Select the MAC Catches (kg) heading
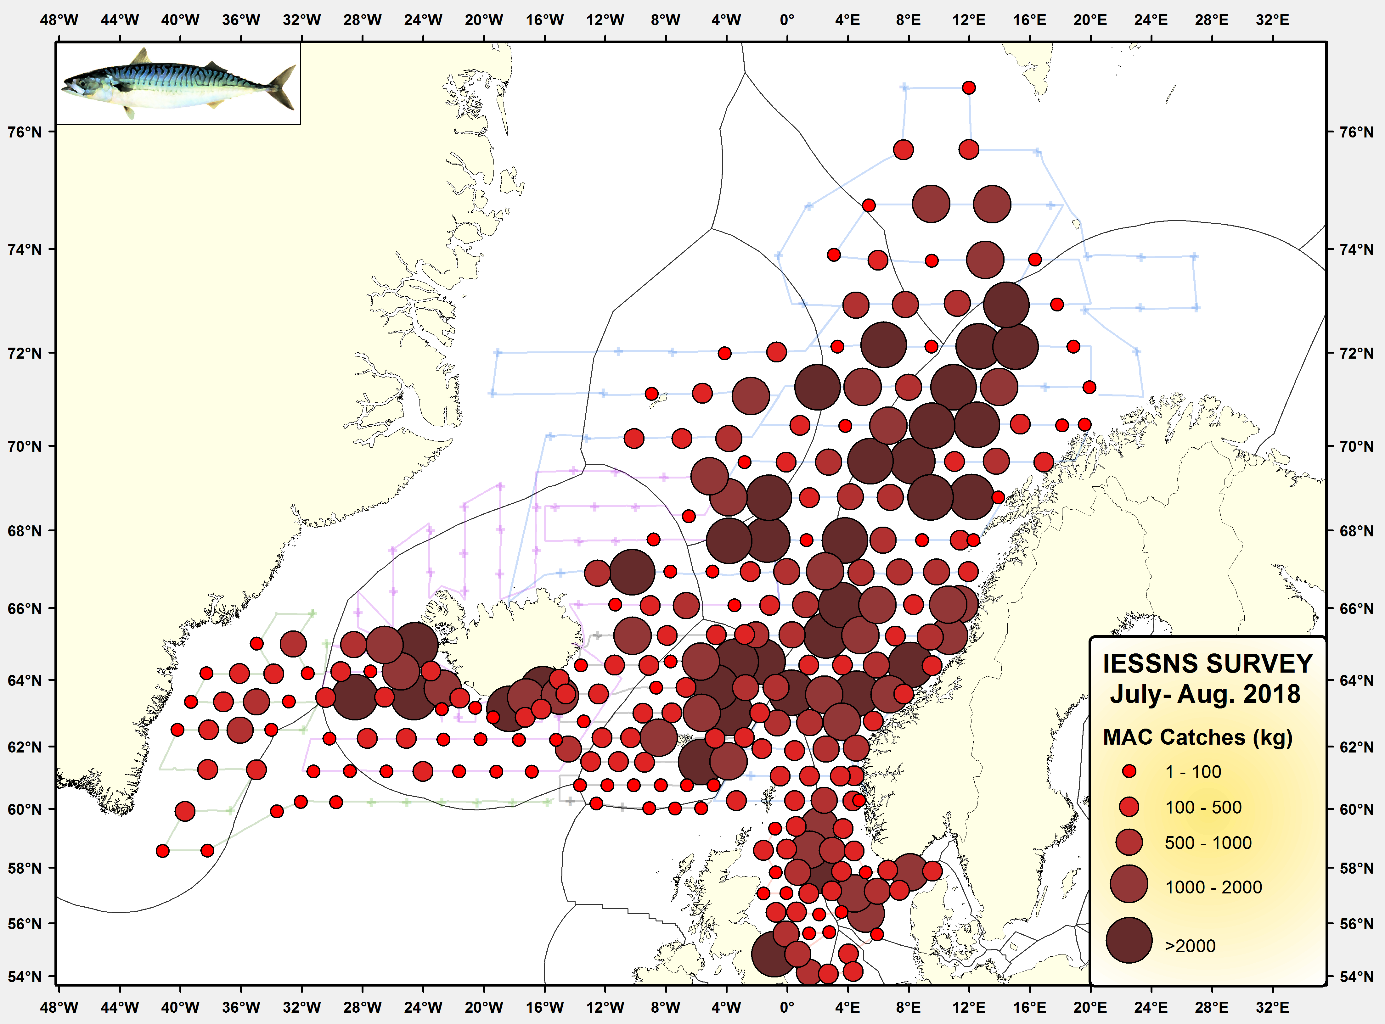 click(x=1197, y=738)
